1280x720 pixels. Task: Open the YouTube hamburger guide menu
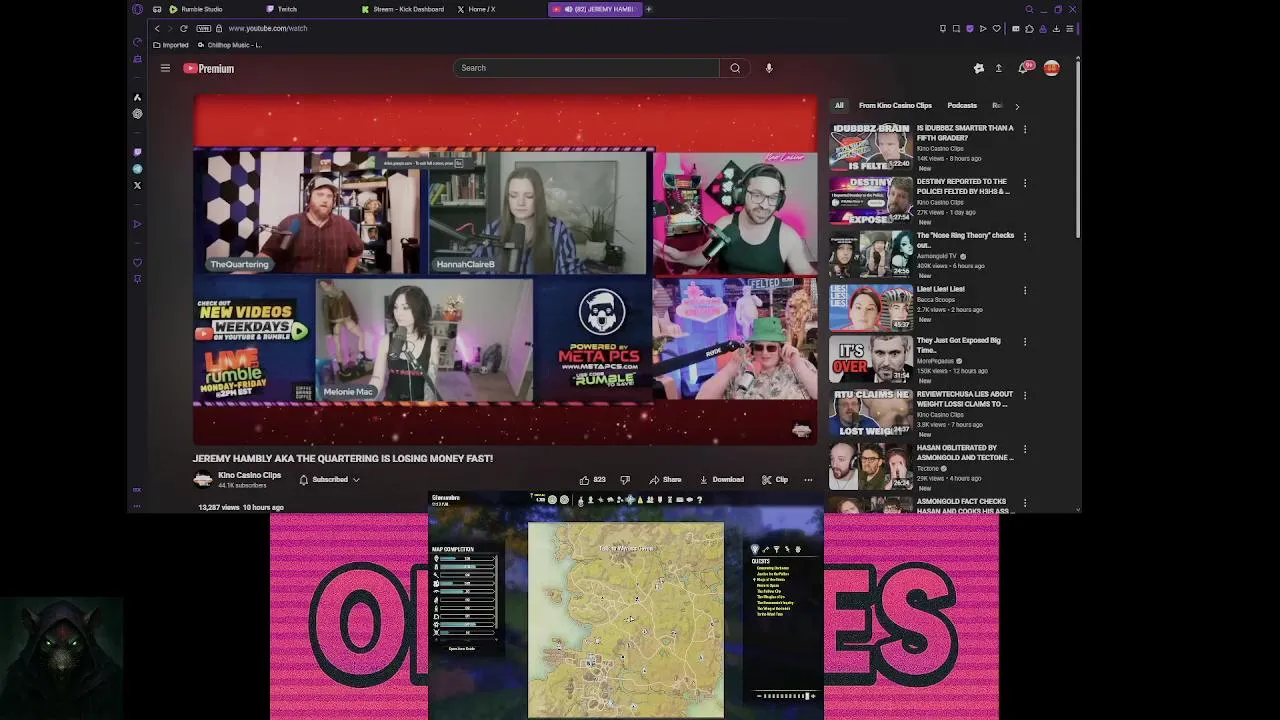165,68
